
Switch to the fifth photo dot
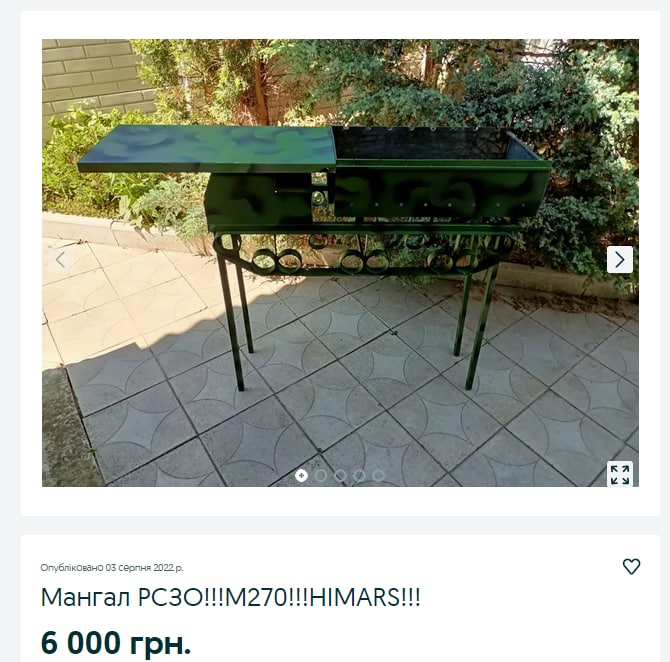379,475
